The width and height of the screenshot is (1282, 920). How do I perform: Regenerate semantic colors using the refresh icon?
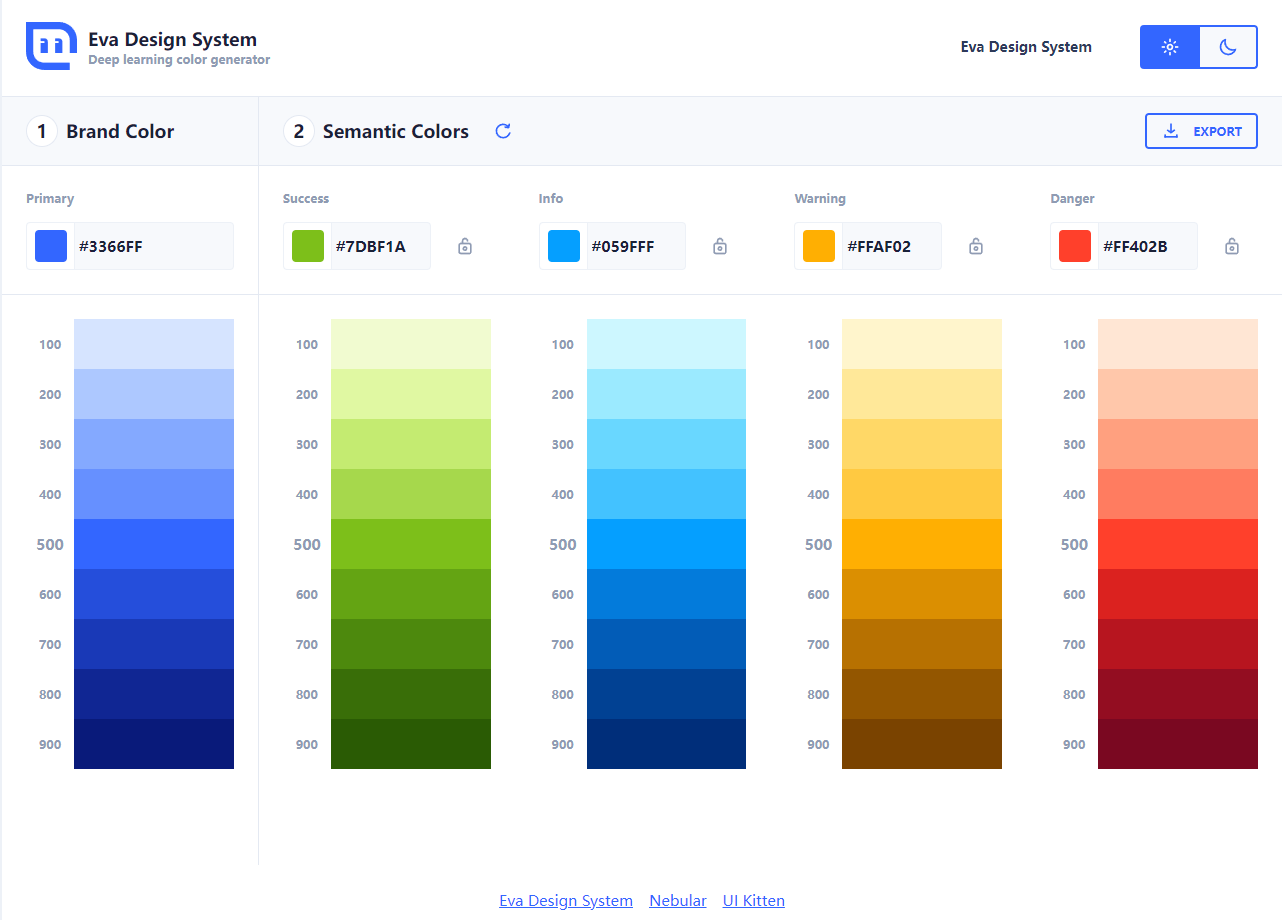(503, 131)
